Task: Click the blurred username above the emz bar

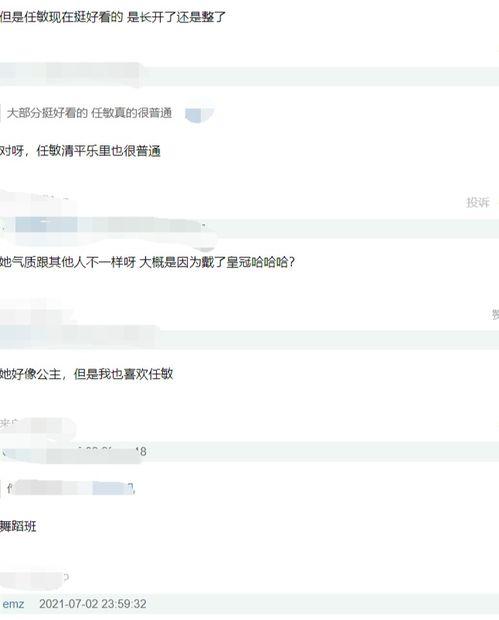Action: point(35,579)
